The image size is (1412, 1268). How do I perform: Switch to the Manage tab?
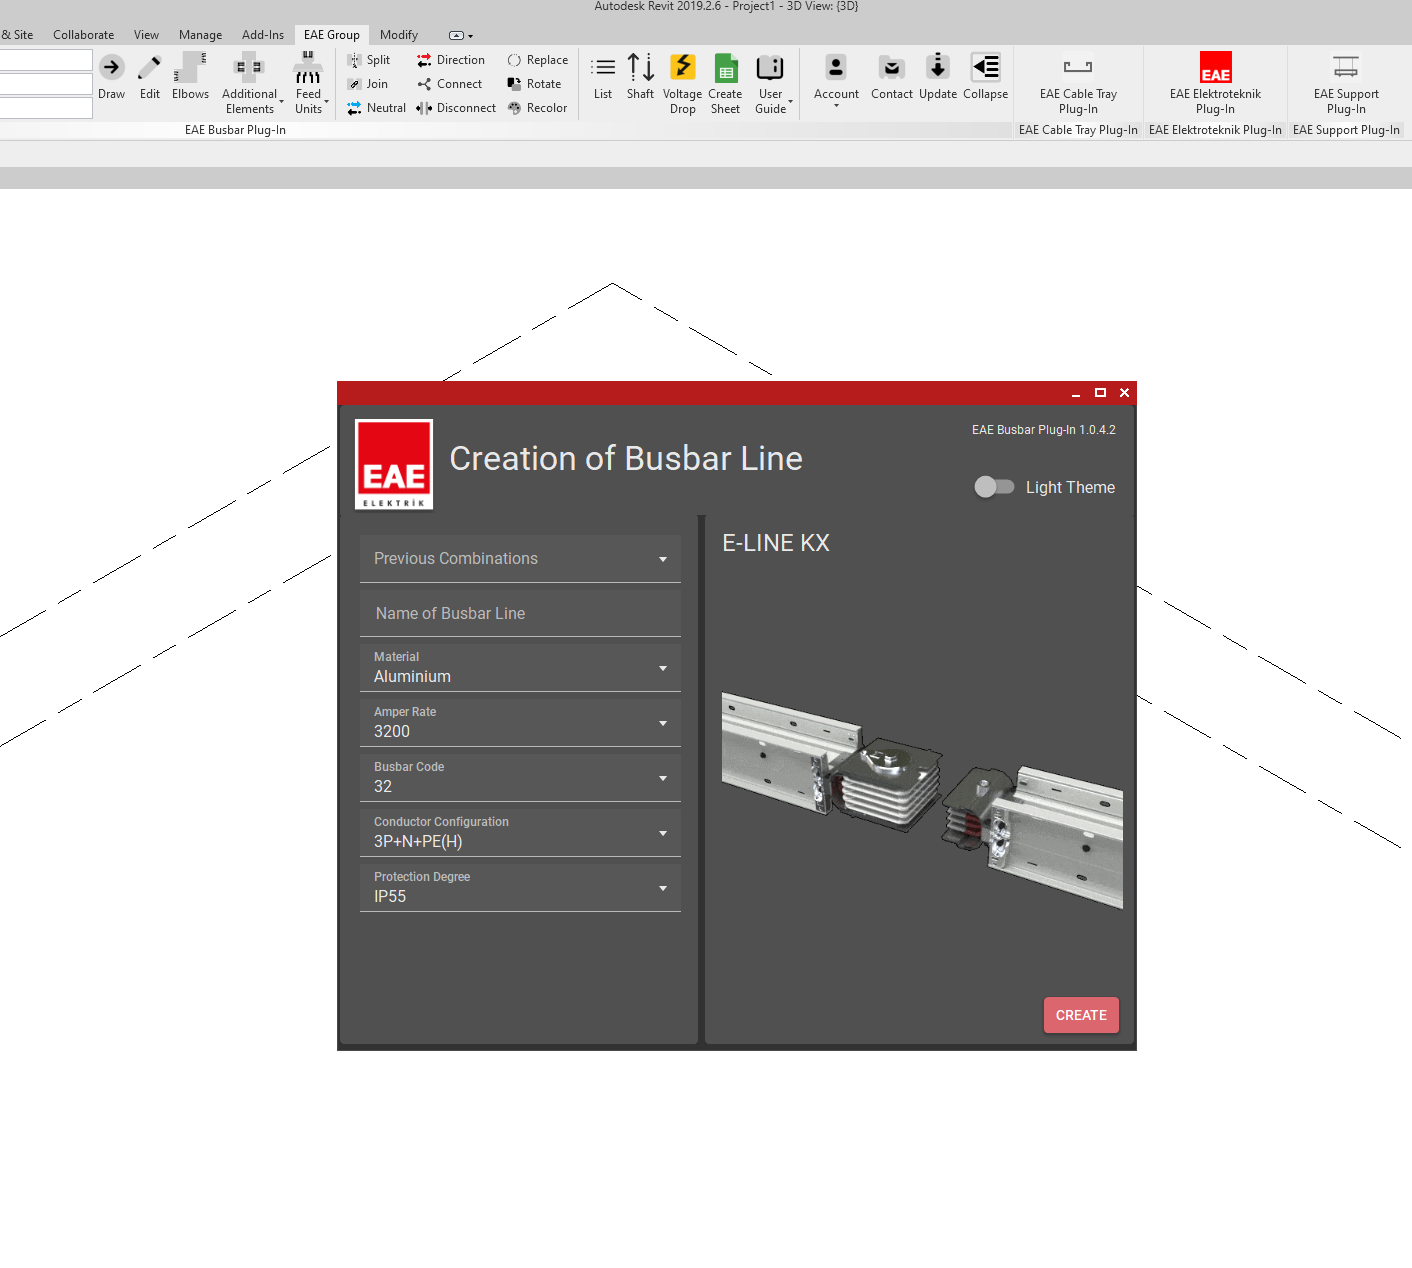(x=201, y=35)
